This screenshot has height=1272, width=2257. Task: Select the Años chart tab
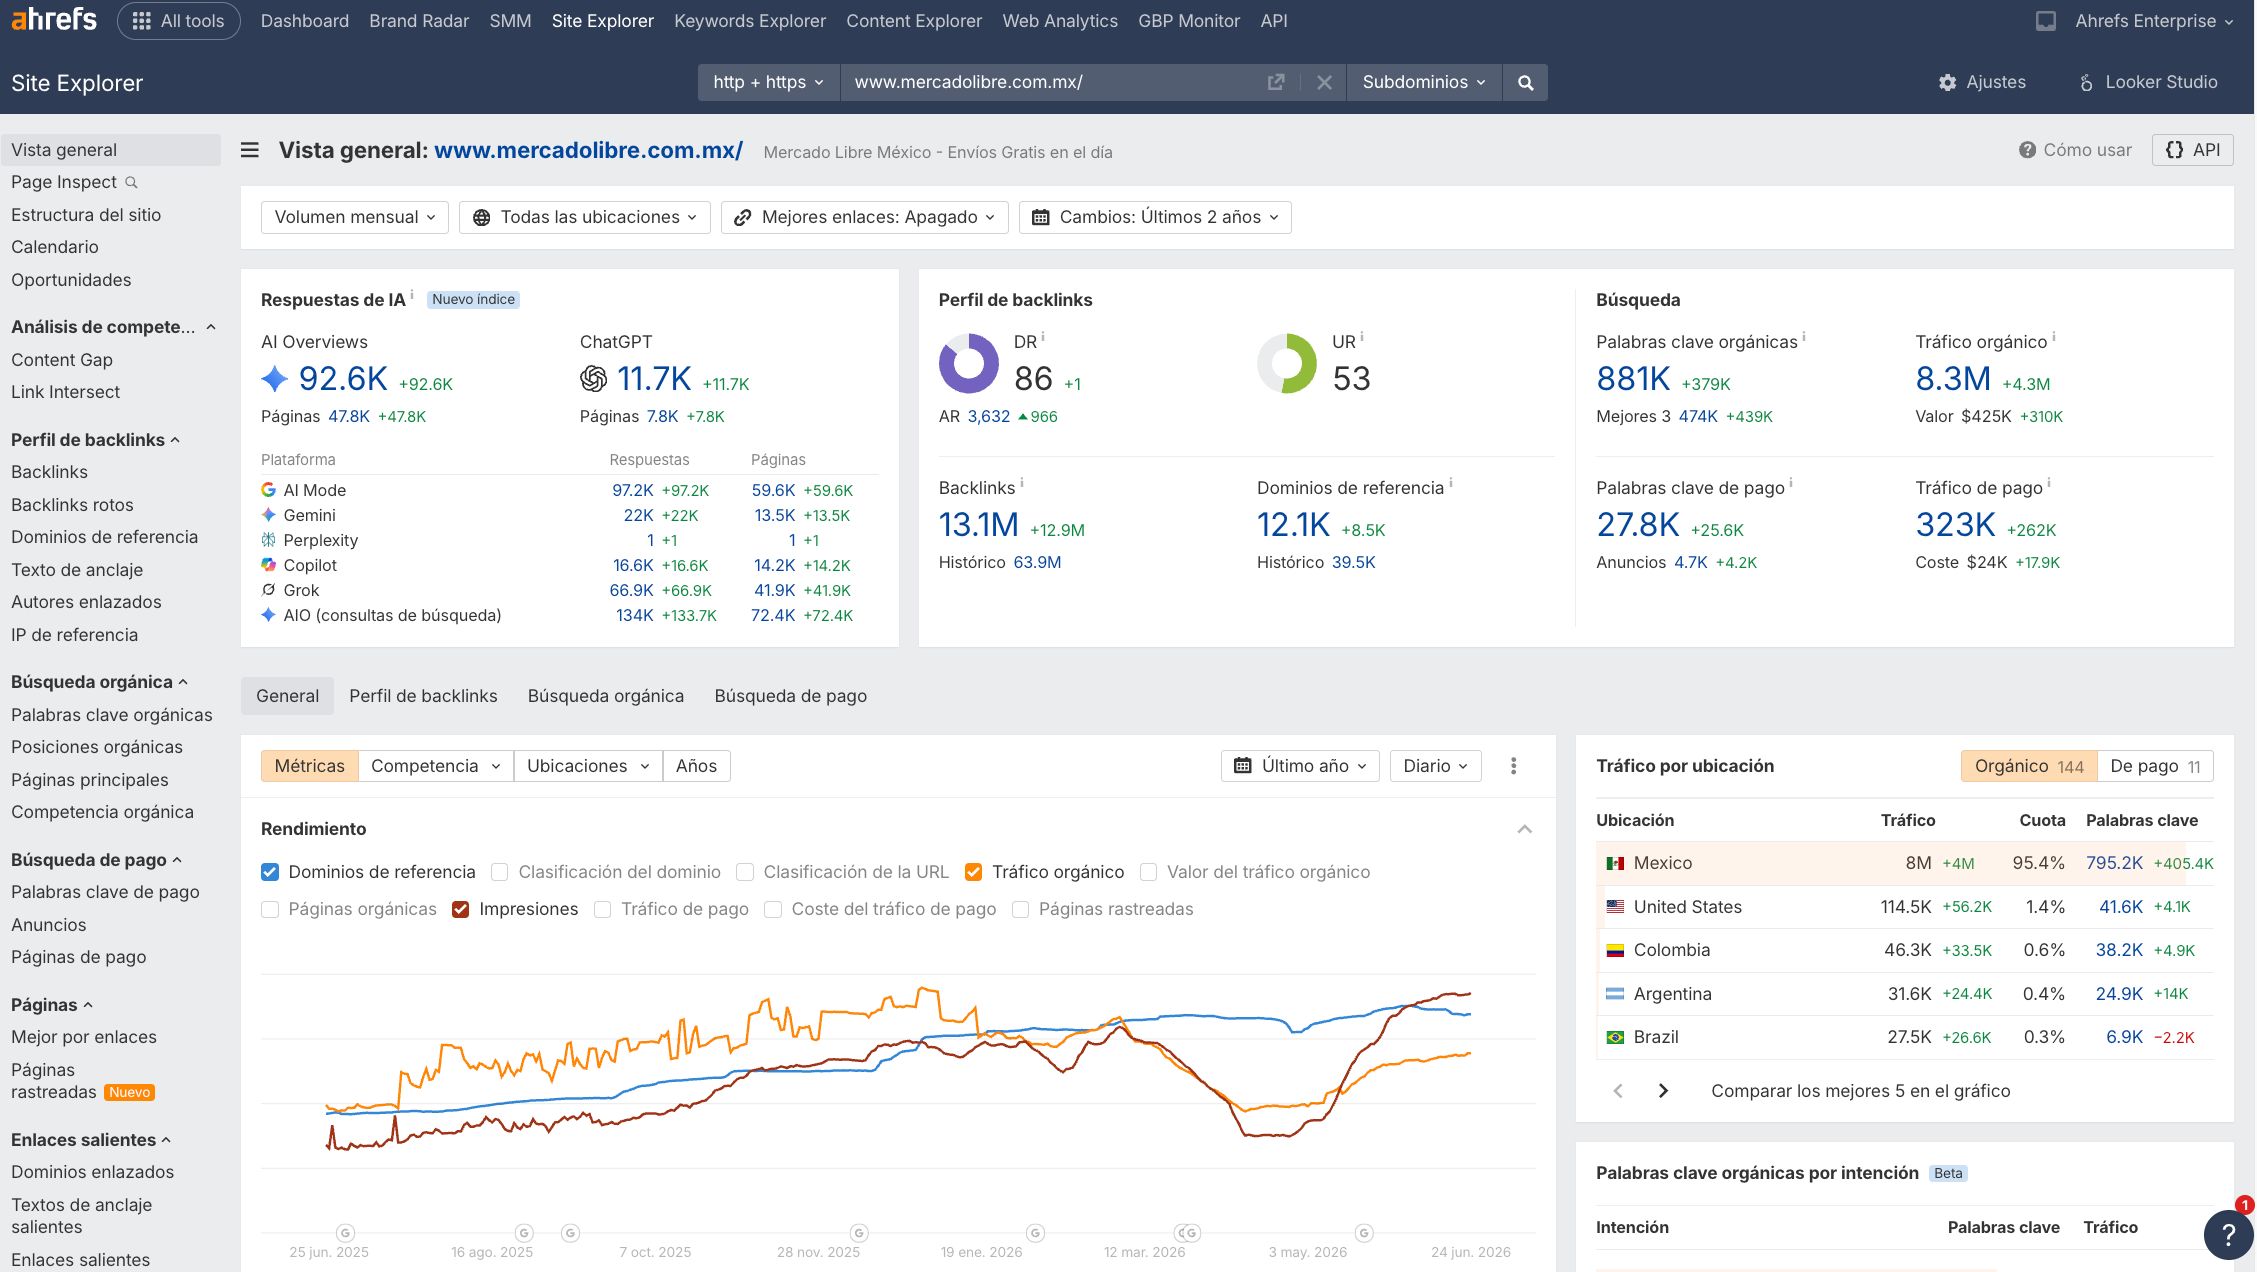coord(696,766)
